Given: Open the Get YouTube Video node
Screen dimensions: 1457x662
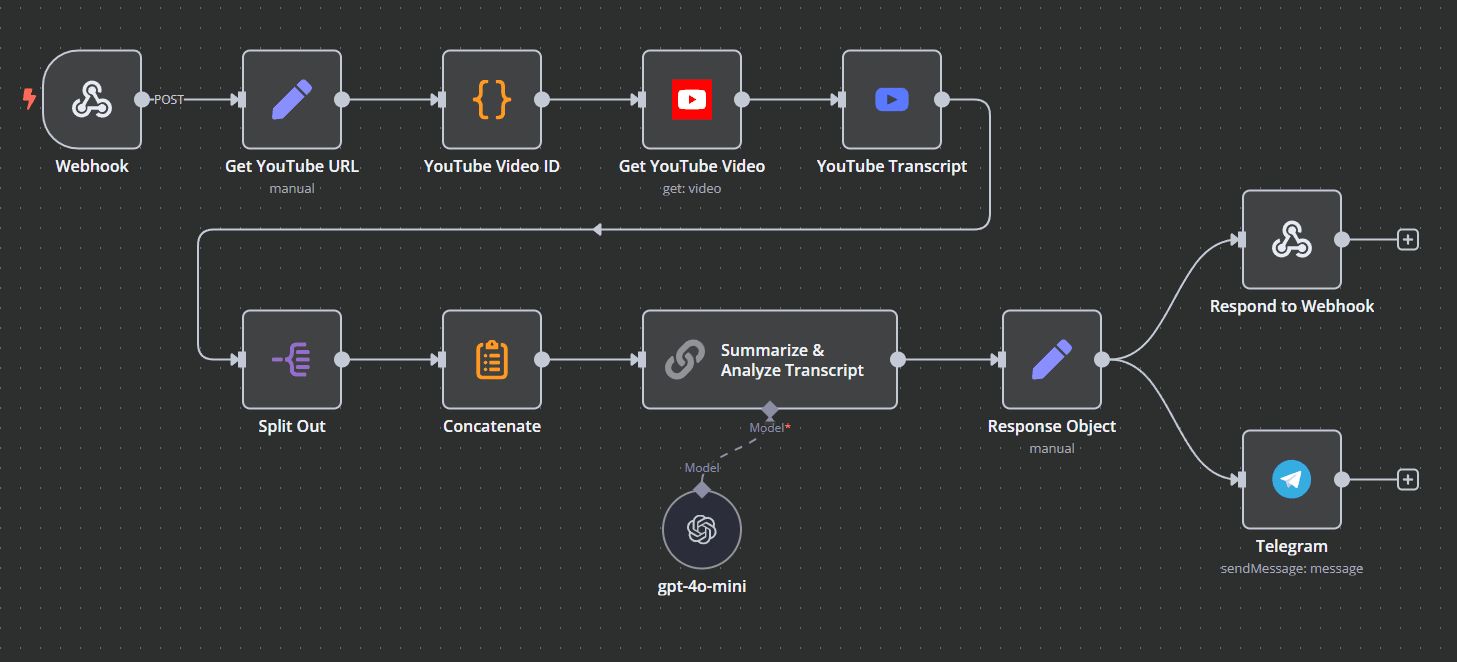Looking at the screenshot, I should 692,100.
